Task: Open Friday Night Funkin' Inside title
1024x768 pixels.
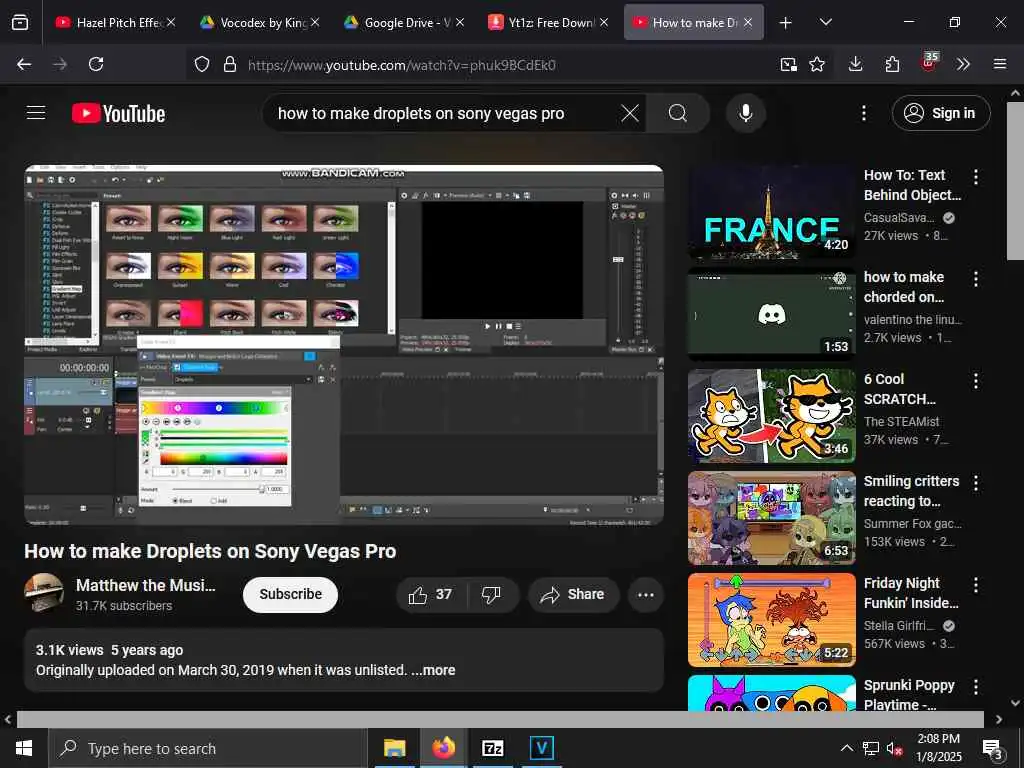Action: point(911,593)
